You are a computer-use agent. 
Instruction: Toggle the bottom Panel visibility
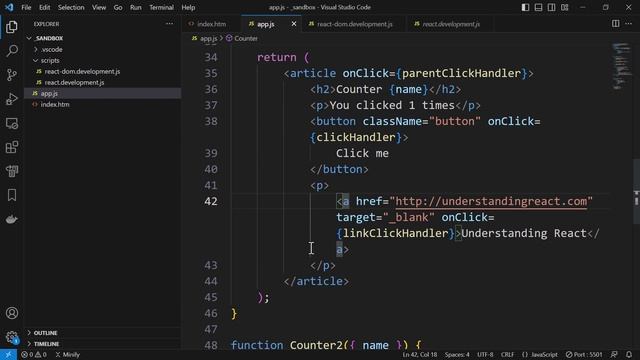click(538, 7)
